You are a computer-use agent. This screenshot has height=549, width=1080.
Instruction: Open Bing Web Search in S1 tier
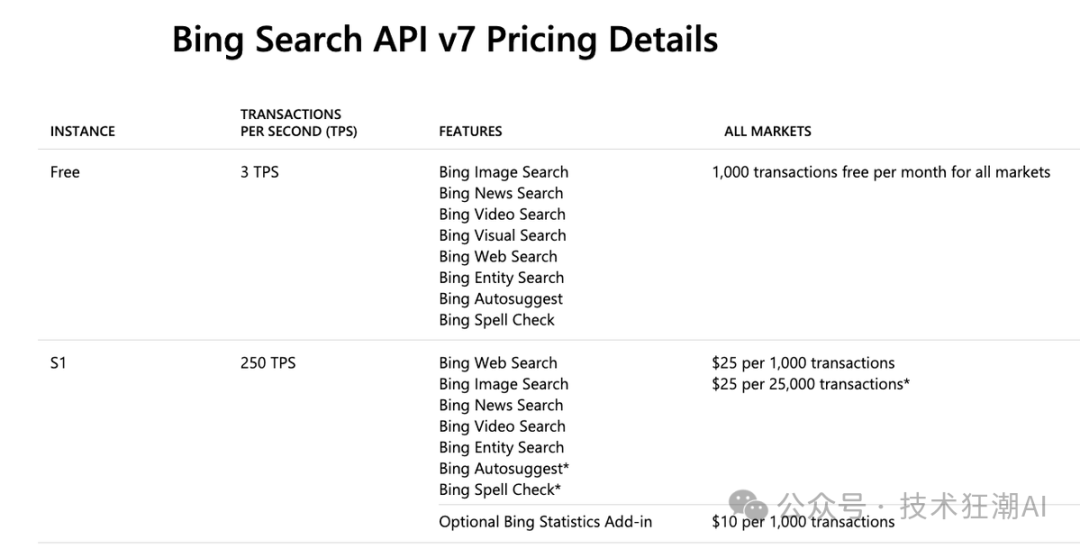coord(498,363)
